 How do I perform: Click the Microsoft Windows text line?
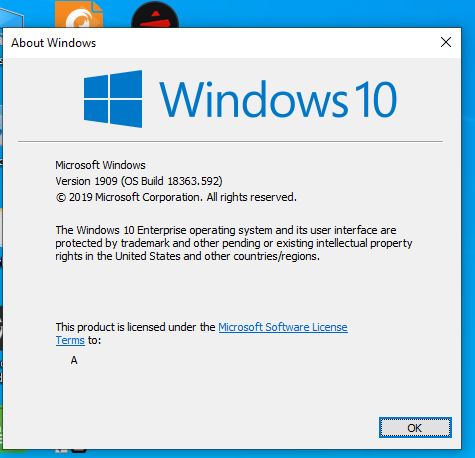(100, 165)
